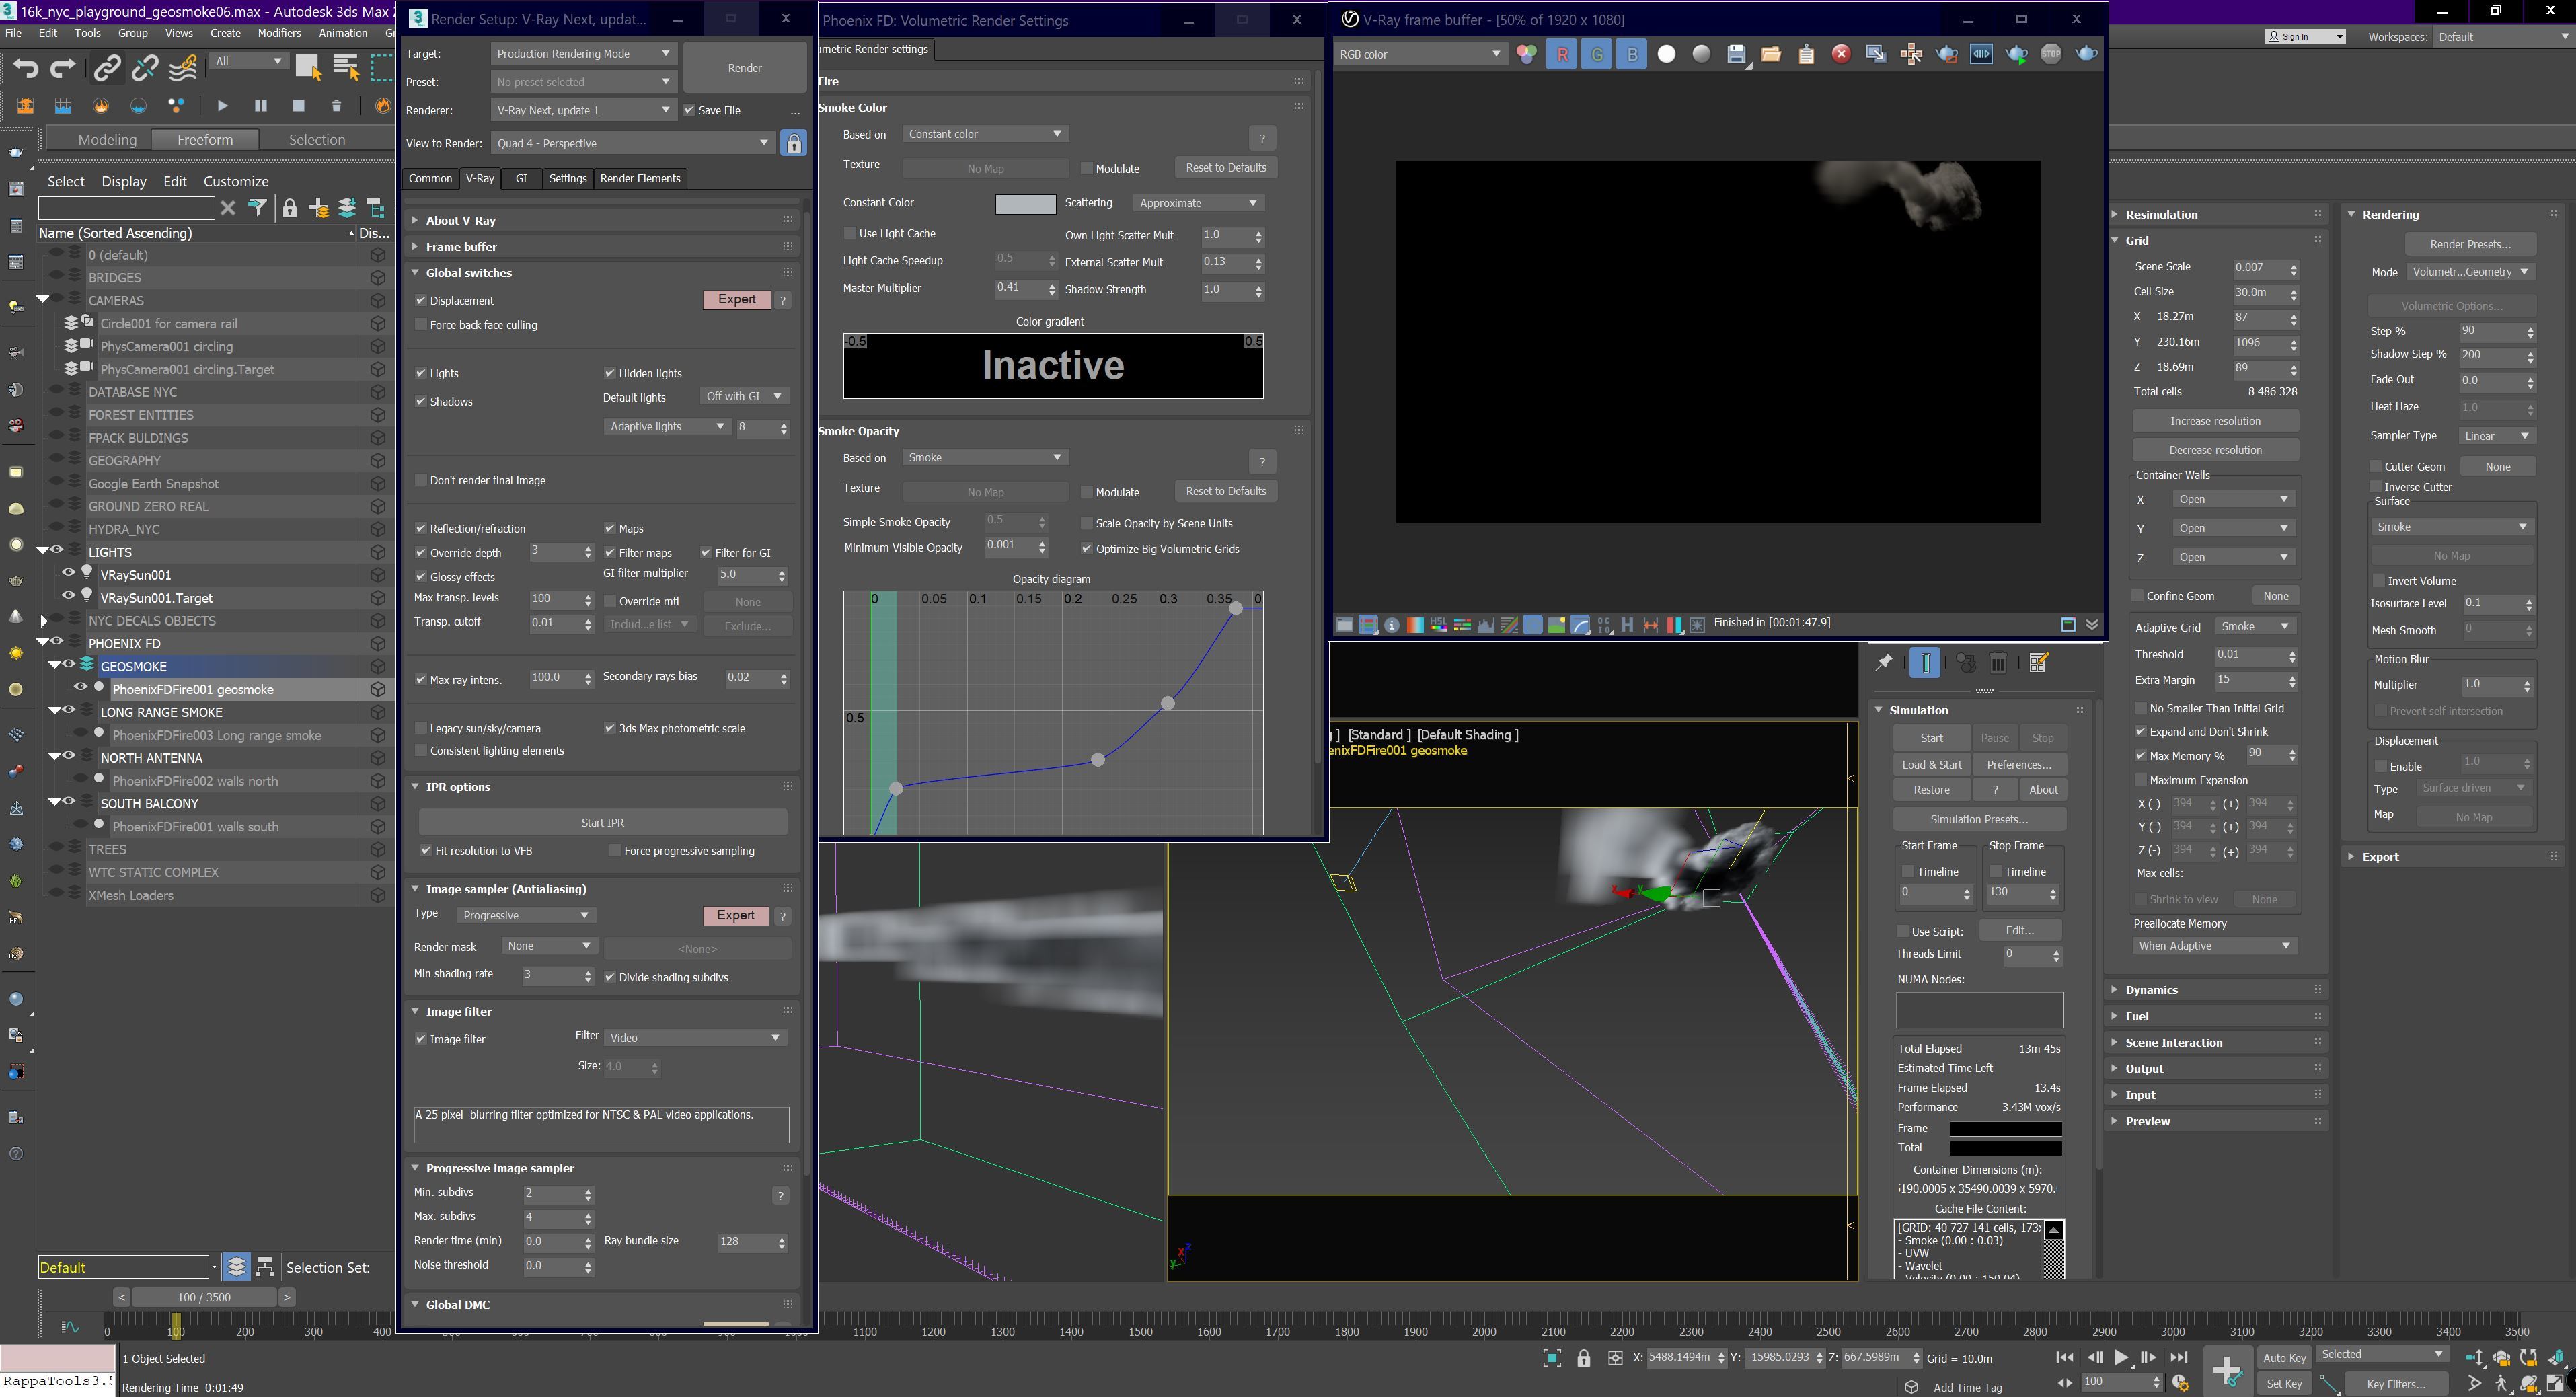Toggle the Hidden lights checkbox

coord(609,373)
